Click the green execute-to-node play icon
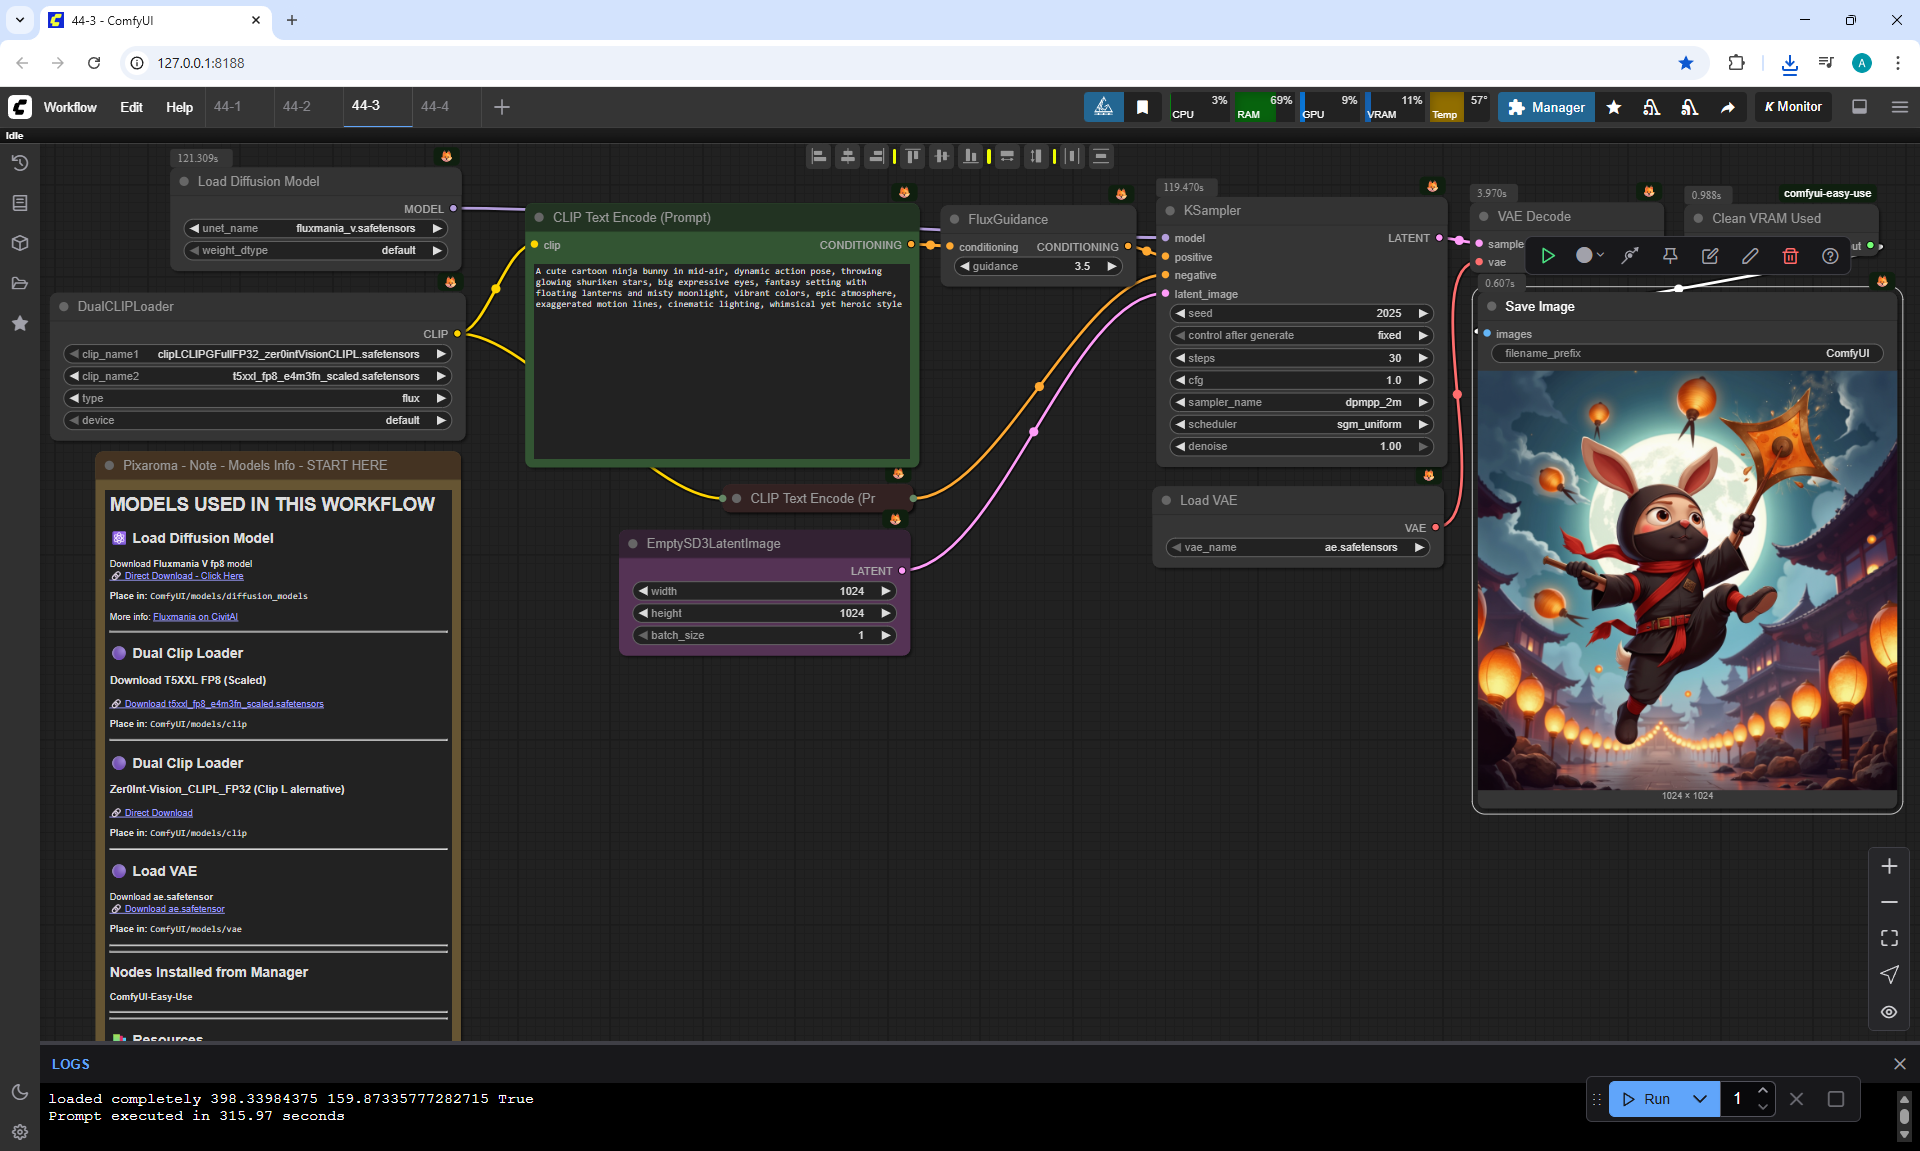The width and height of the screenshot is (1920, 1151). [x=1548, y=256]
